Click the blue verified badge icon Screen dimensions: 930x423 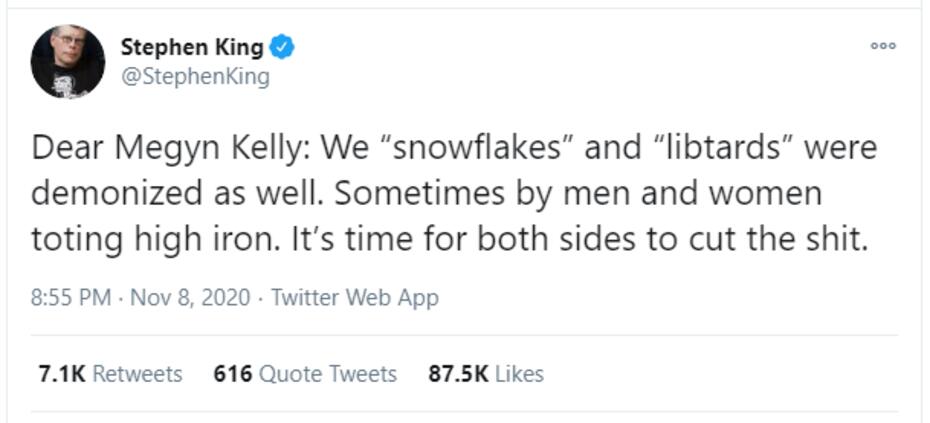click(x=283, y=46)
